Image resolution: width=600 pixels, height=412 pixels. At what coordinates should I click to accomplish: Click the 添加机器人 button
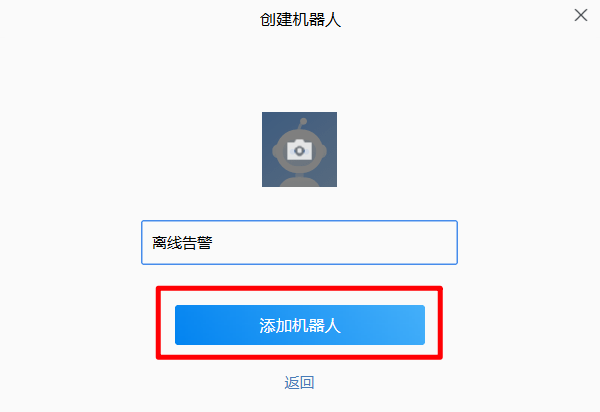[300, 325]
